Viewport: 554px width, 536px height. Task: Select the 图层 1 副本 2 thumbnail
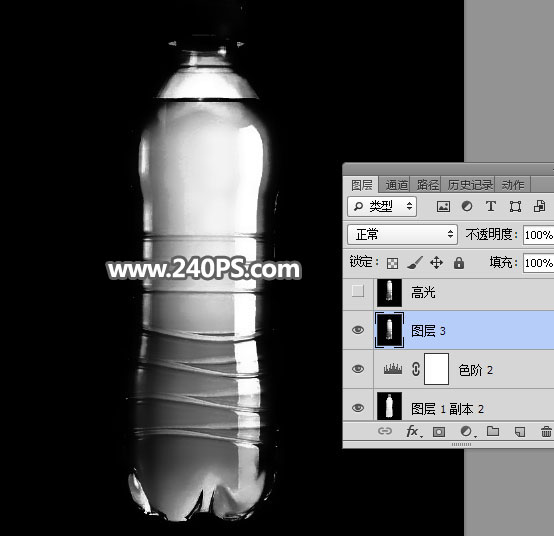(389, 406)
